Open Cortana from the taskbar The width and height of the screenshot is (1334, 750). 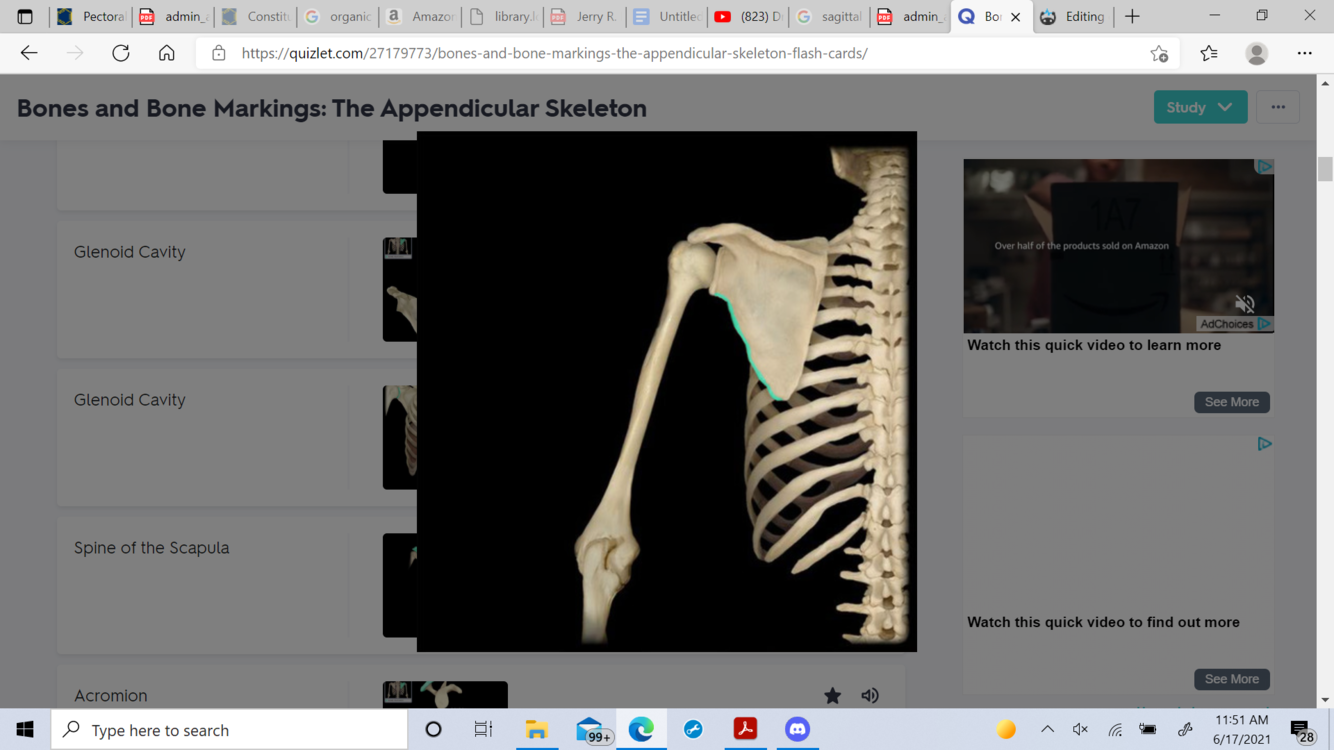(x=433, y=730)
